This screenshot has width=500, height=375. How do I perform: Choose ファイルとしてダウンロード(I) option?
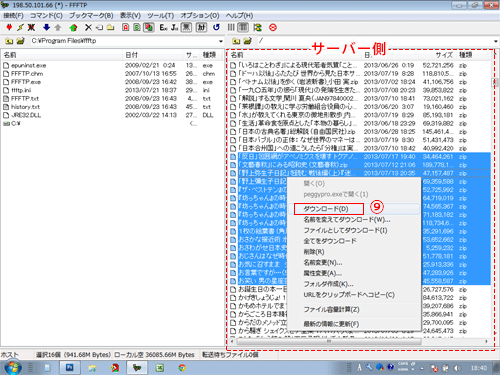click(x=353, y=230)
